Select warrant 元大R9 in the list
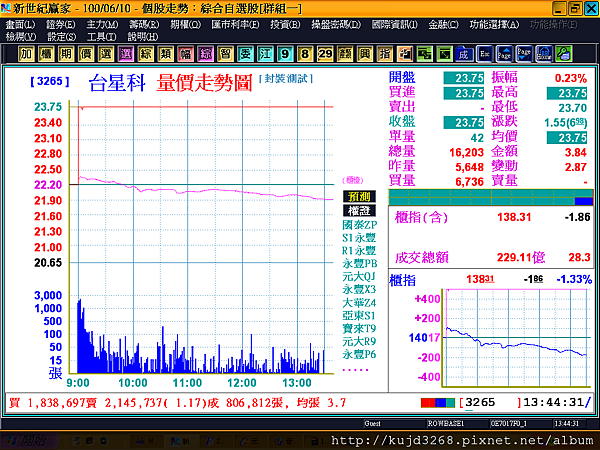This screenshot has height=450, width=600. click(x=359, y=341)
